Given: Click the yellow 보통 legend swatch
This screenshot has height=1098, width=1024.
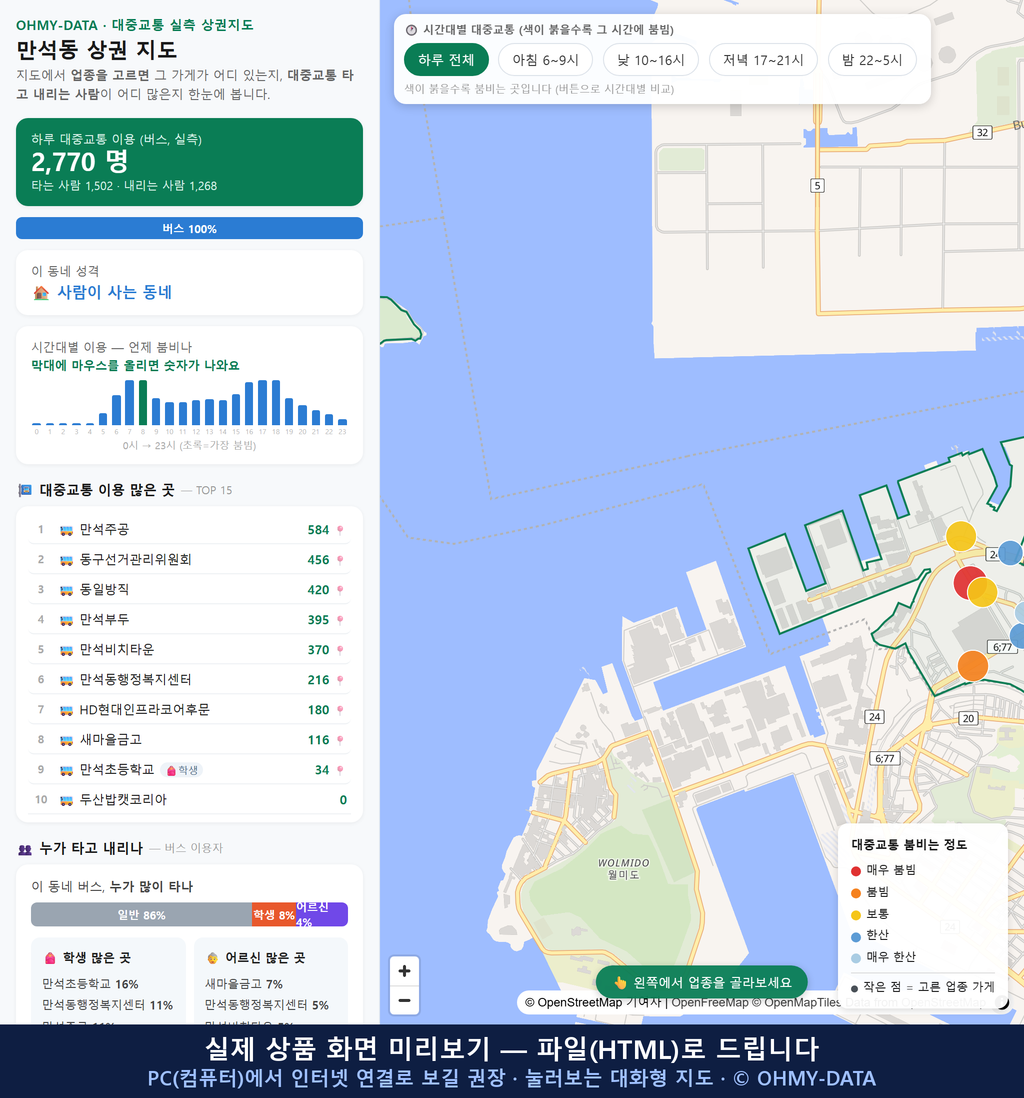Looking at the screenshot, I should (x=855, y=915).
